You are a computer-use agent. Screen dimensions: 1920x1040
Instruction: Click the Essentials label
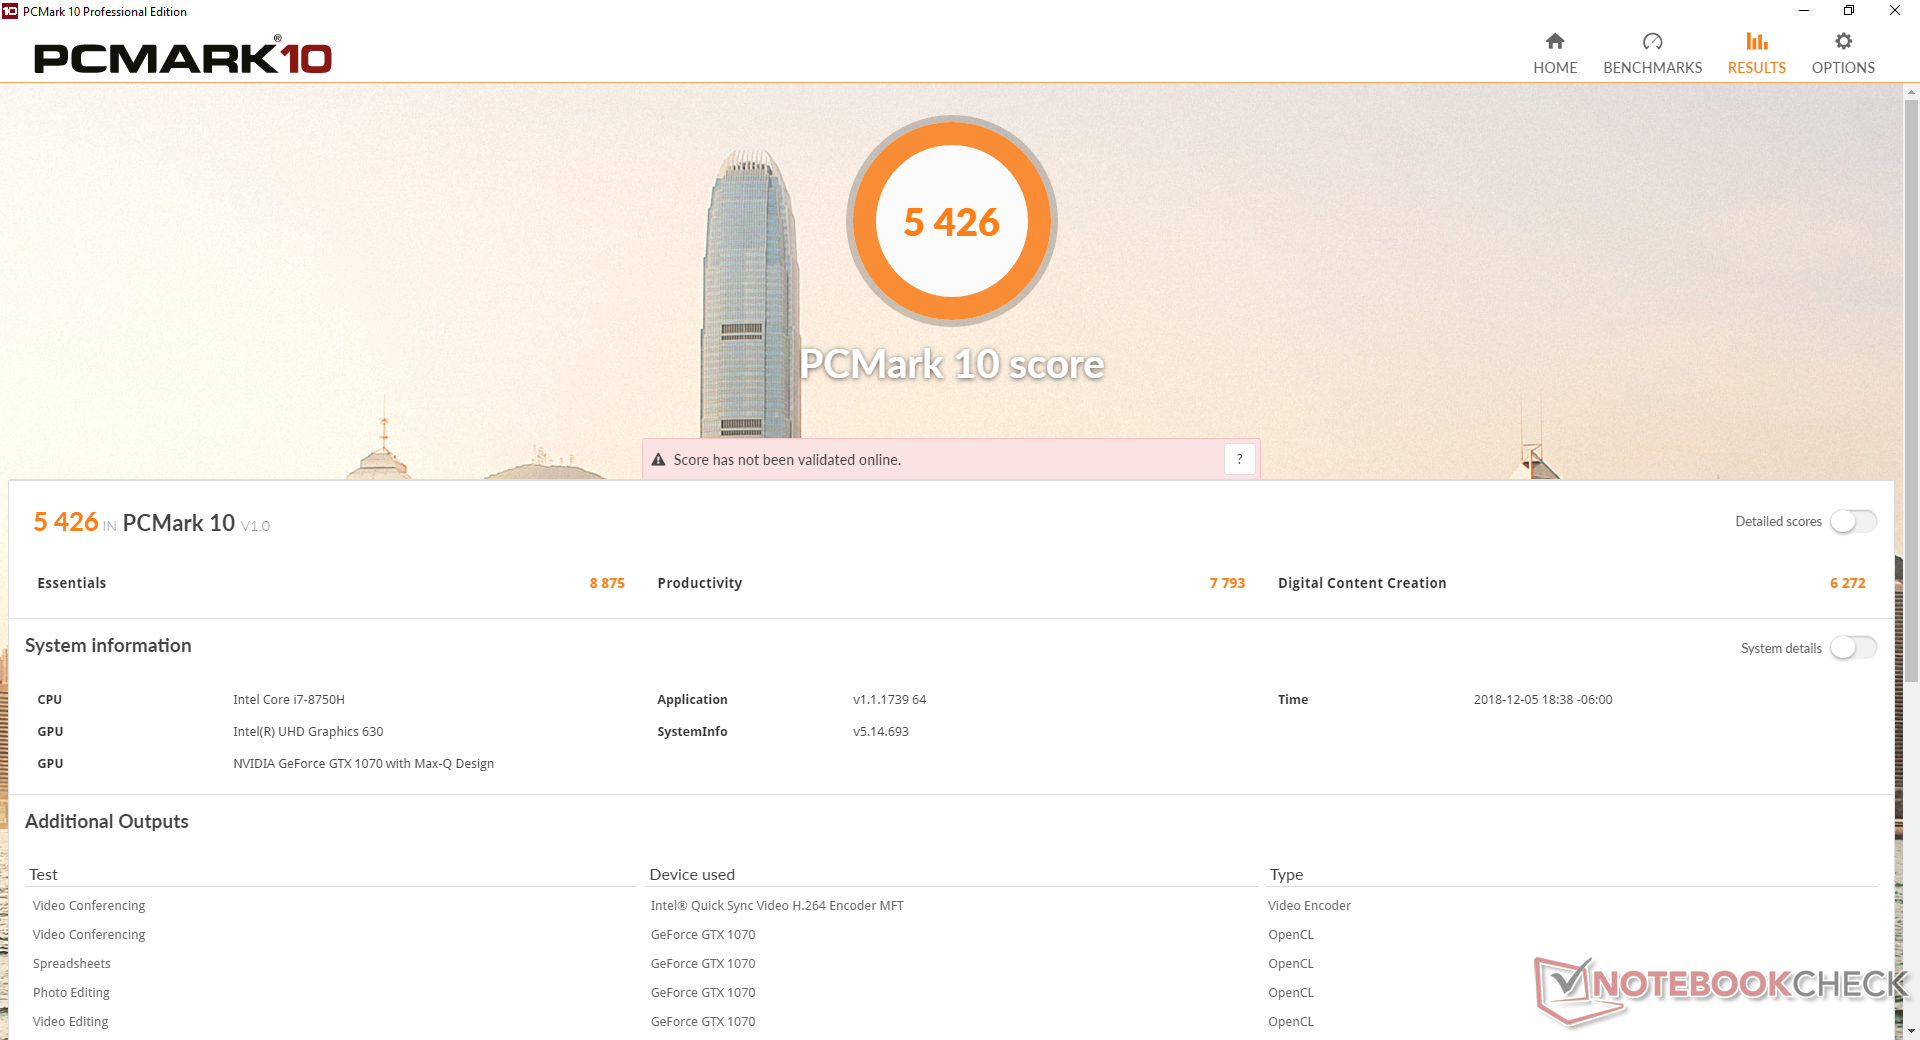(72, 583)
